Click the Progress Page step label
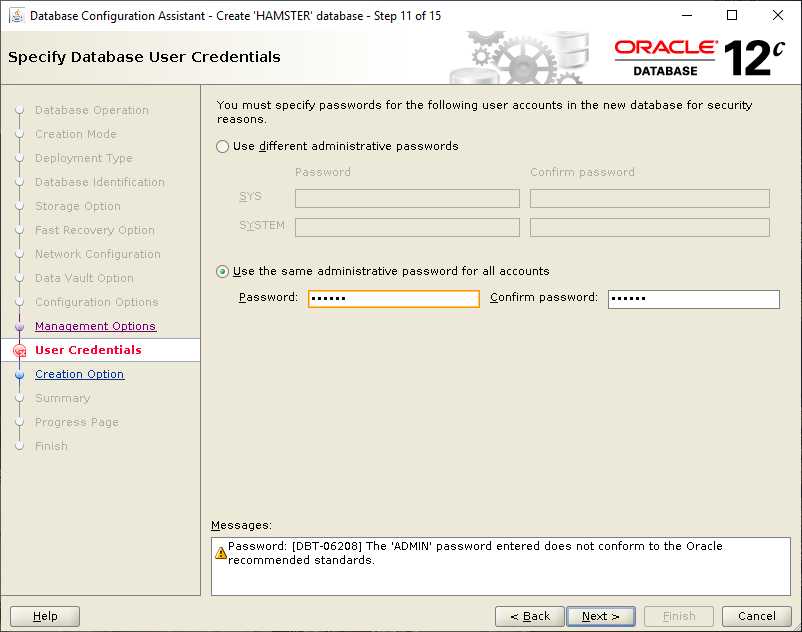 pyautogui.click(x=77, y=422)
